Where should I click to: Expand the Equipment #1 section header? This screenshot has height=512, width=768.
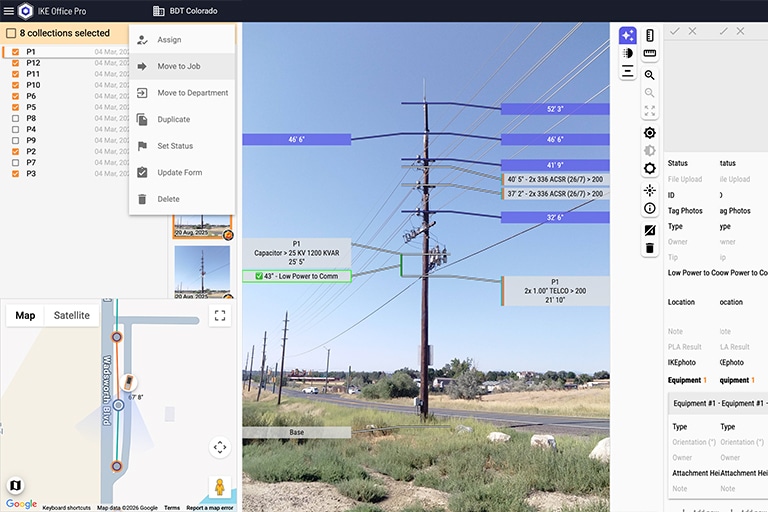coord(718,403)
